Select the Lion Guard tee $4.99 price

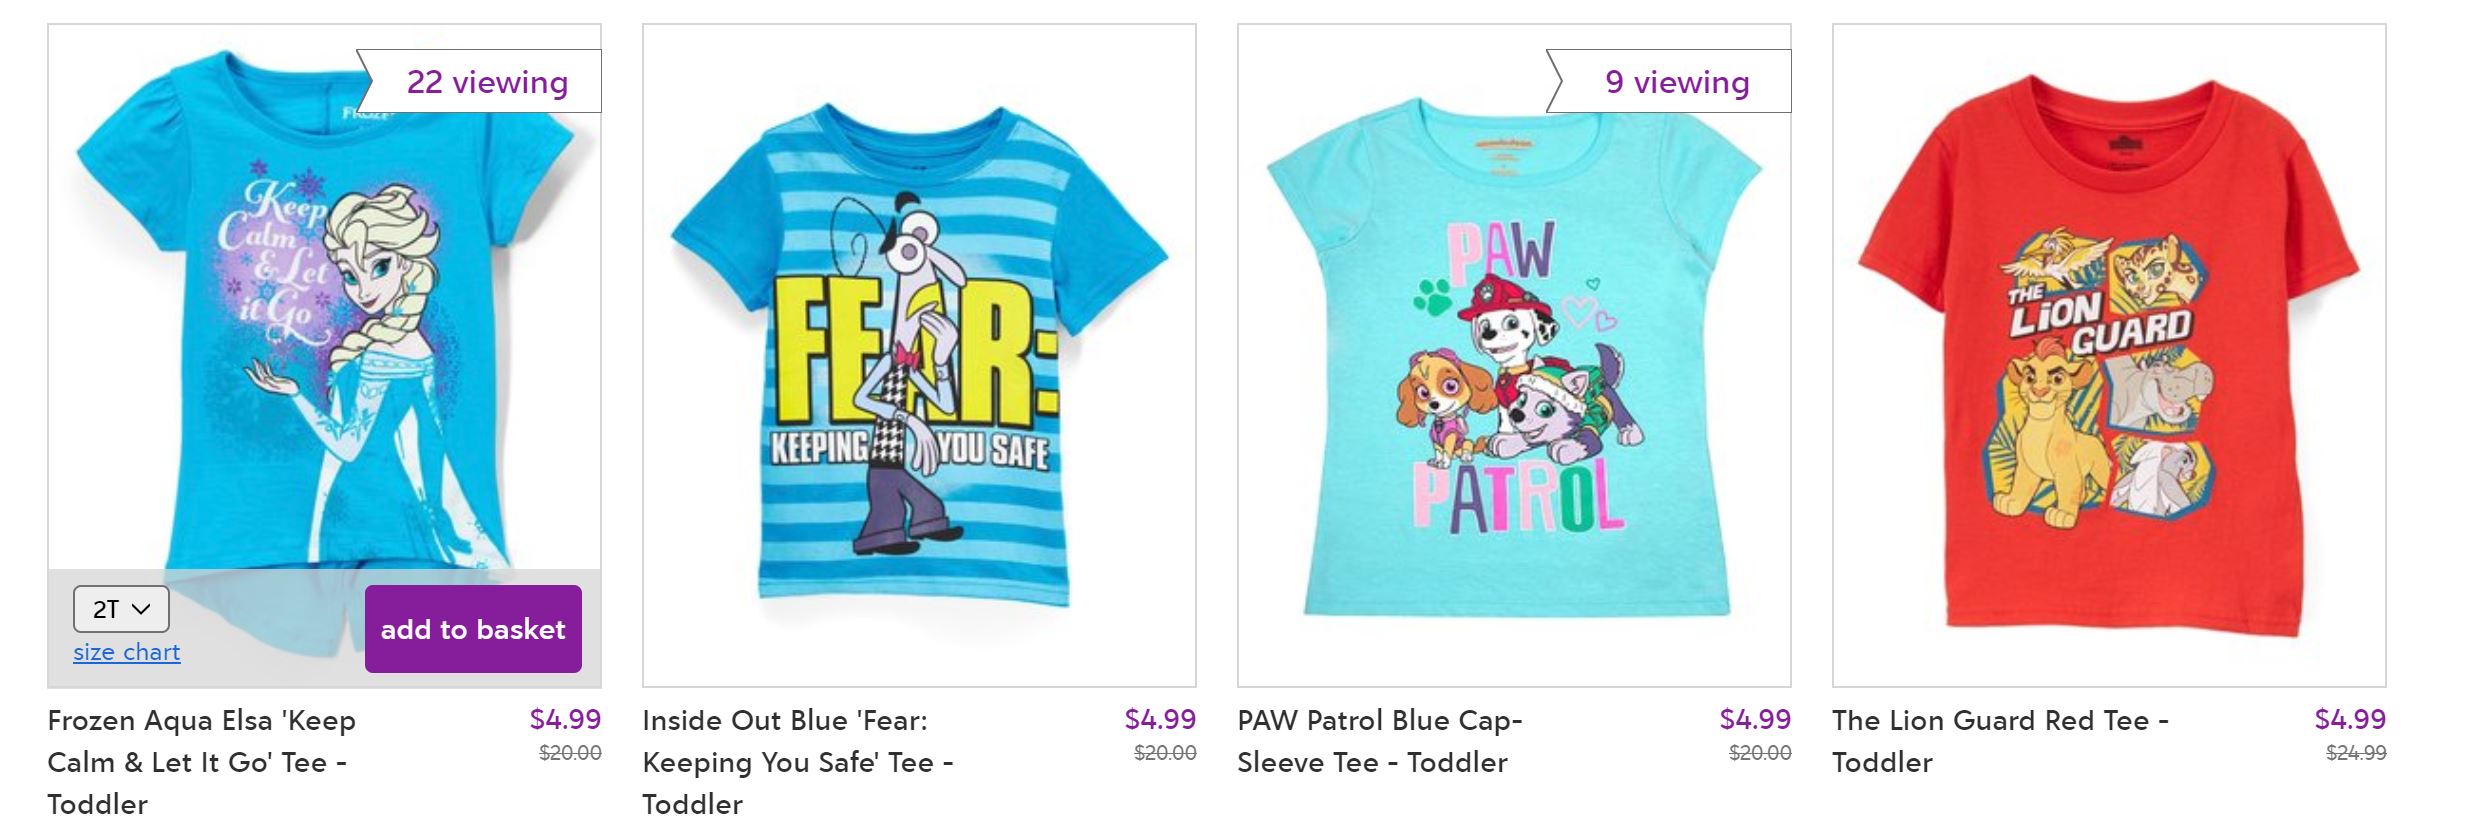point(2350,719)
